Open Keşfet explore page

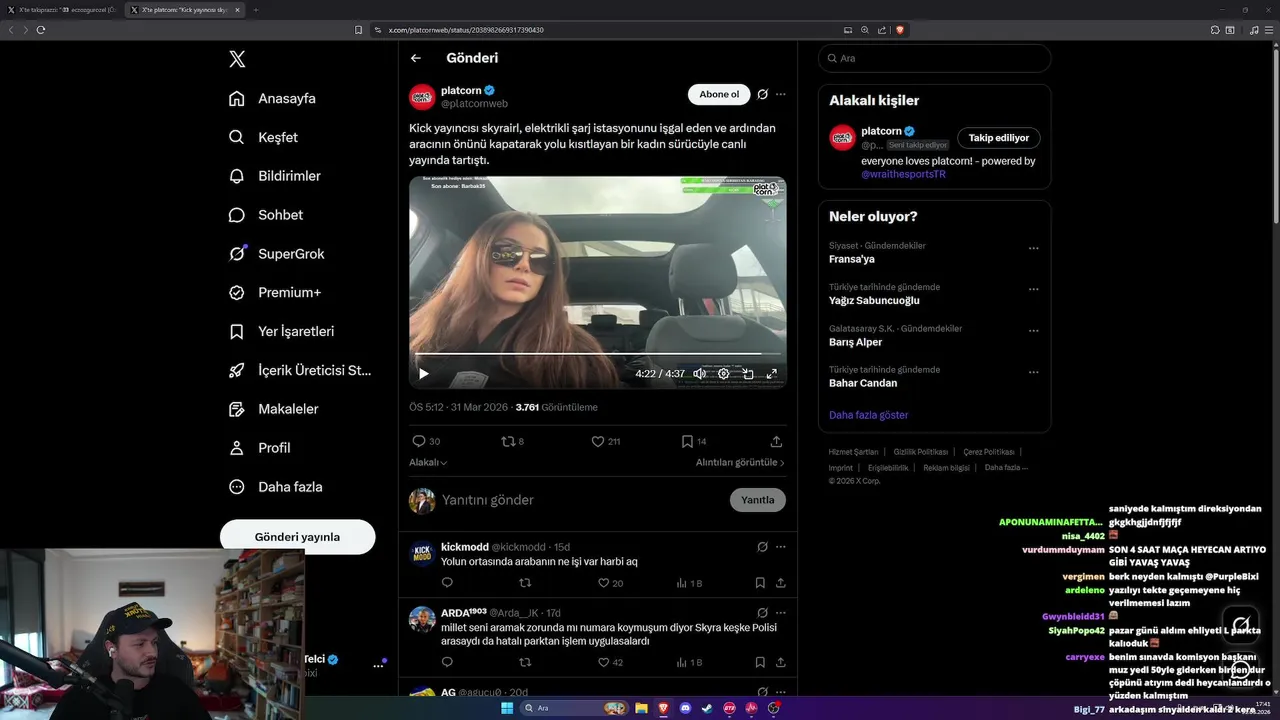[263, 137]
